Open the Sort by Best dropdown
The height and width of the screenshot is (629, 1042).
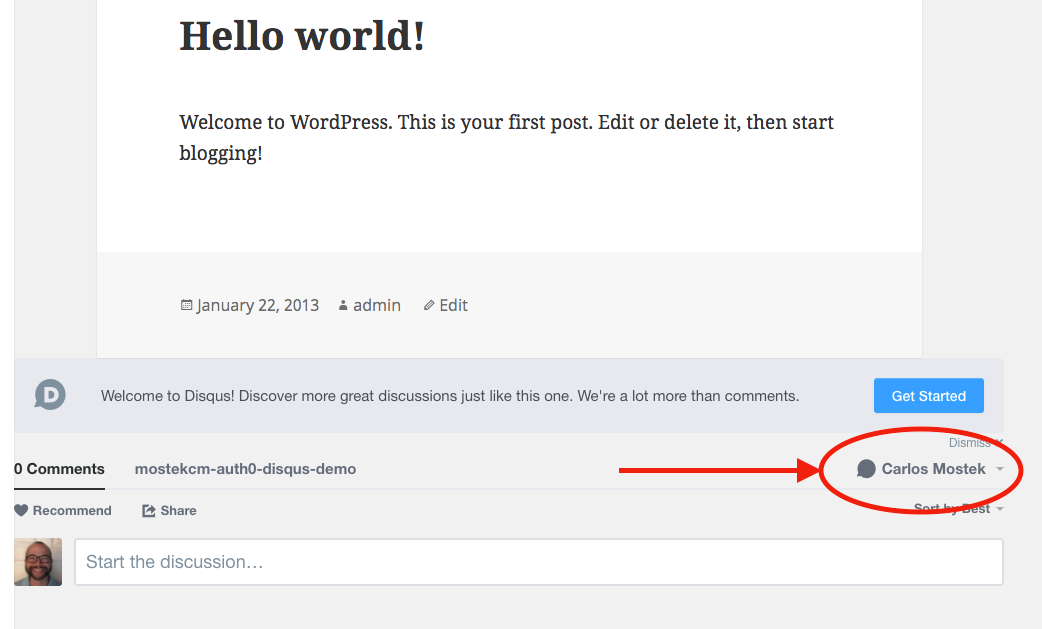(958, 509)
